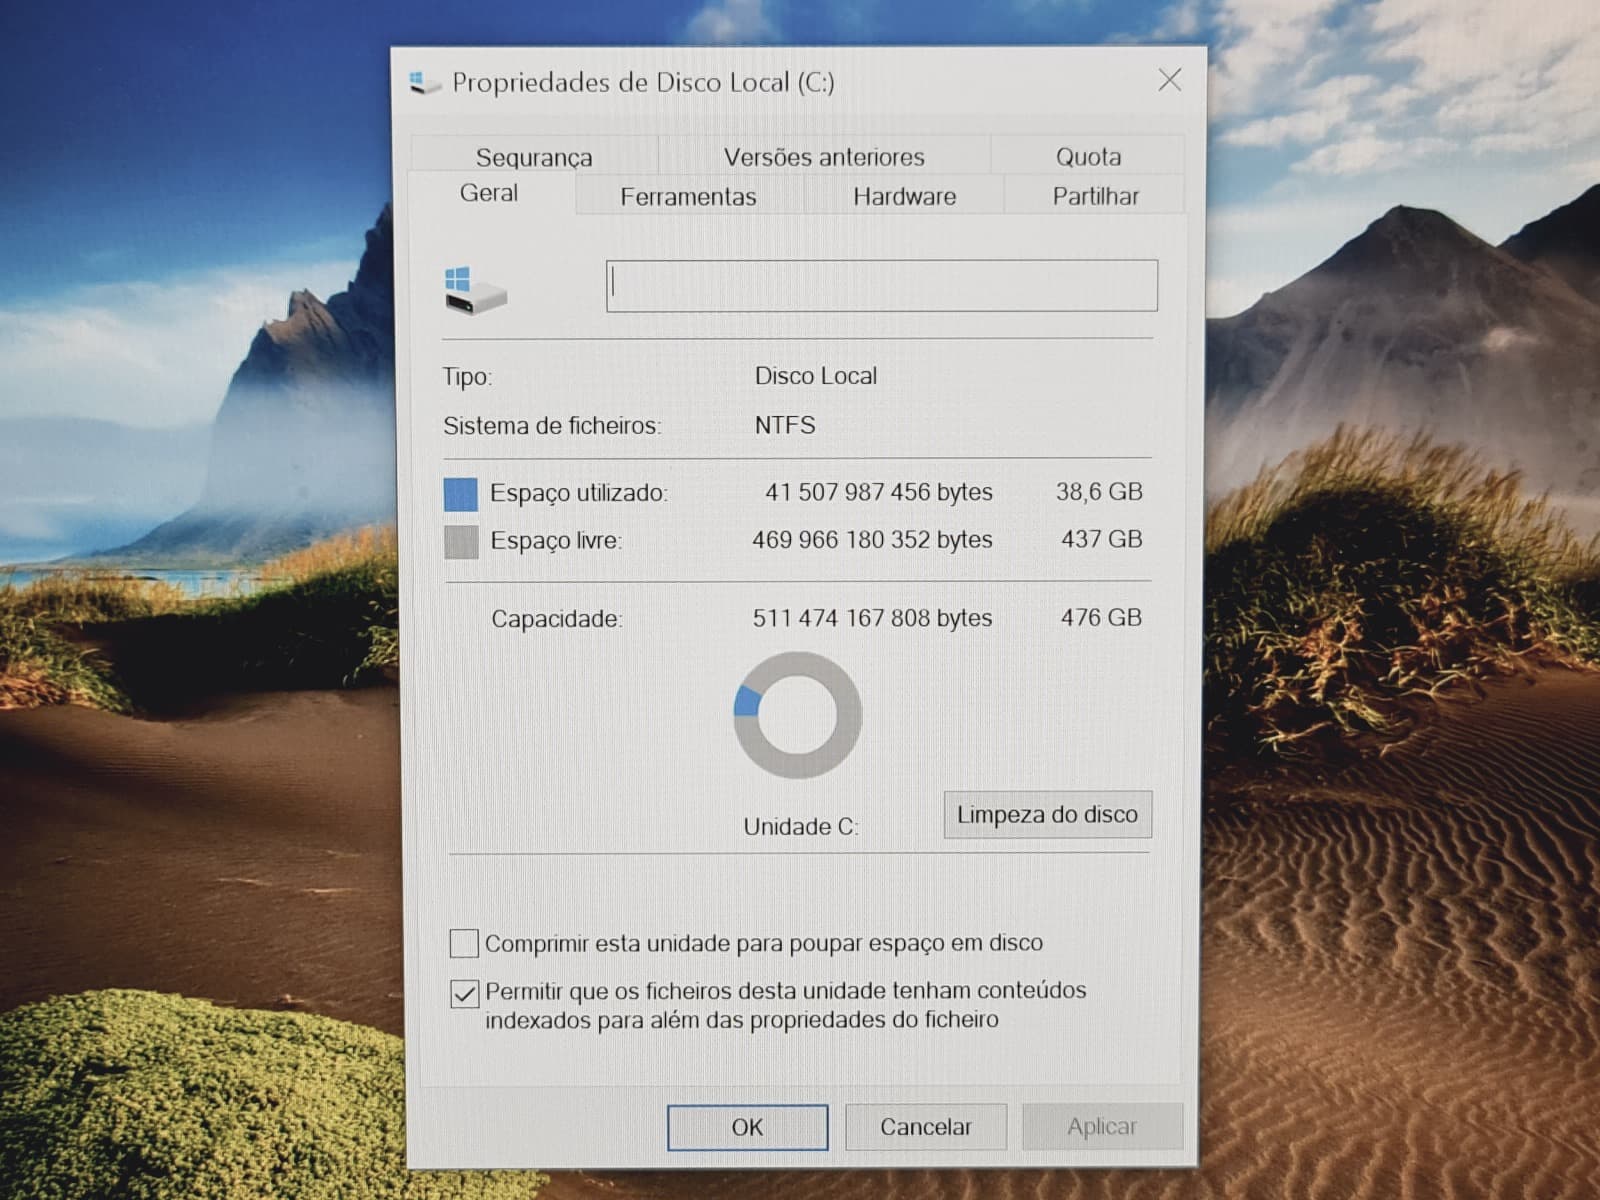Viewport: 1600px width, 1200px height.
Task: Open the Segurança tab
Action: pos(534,157)
